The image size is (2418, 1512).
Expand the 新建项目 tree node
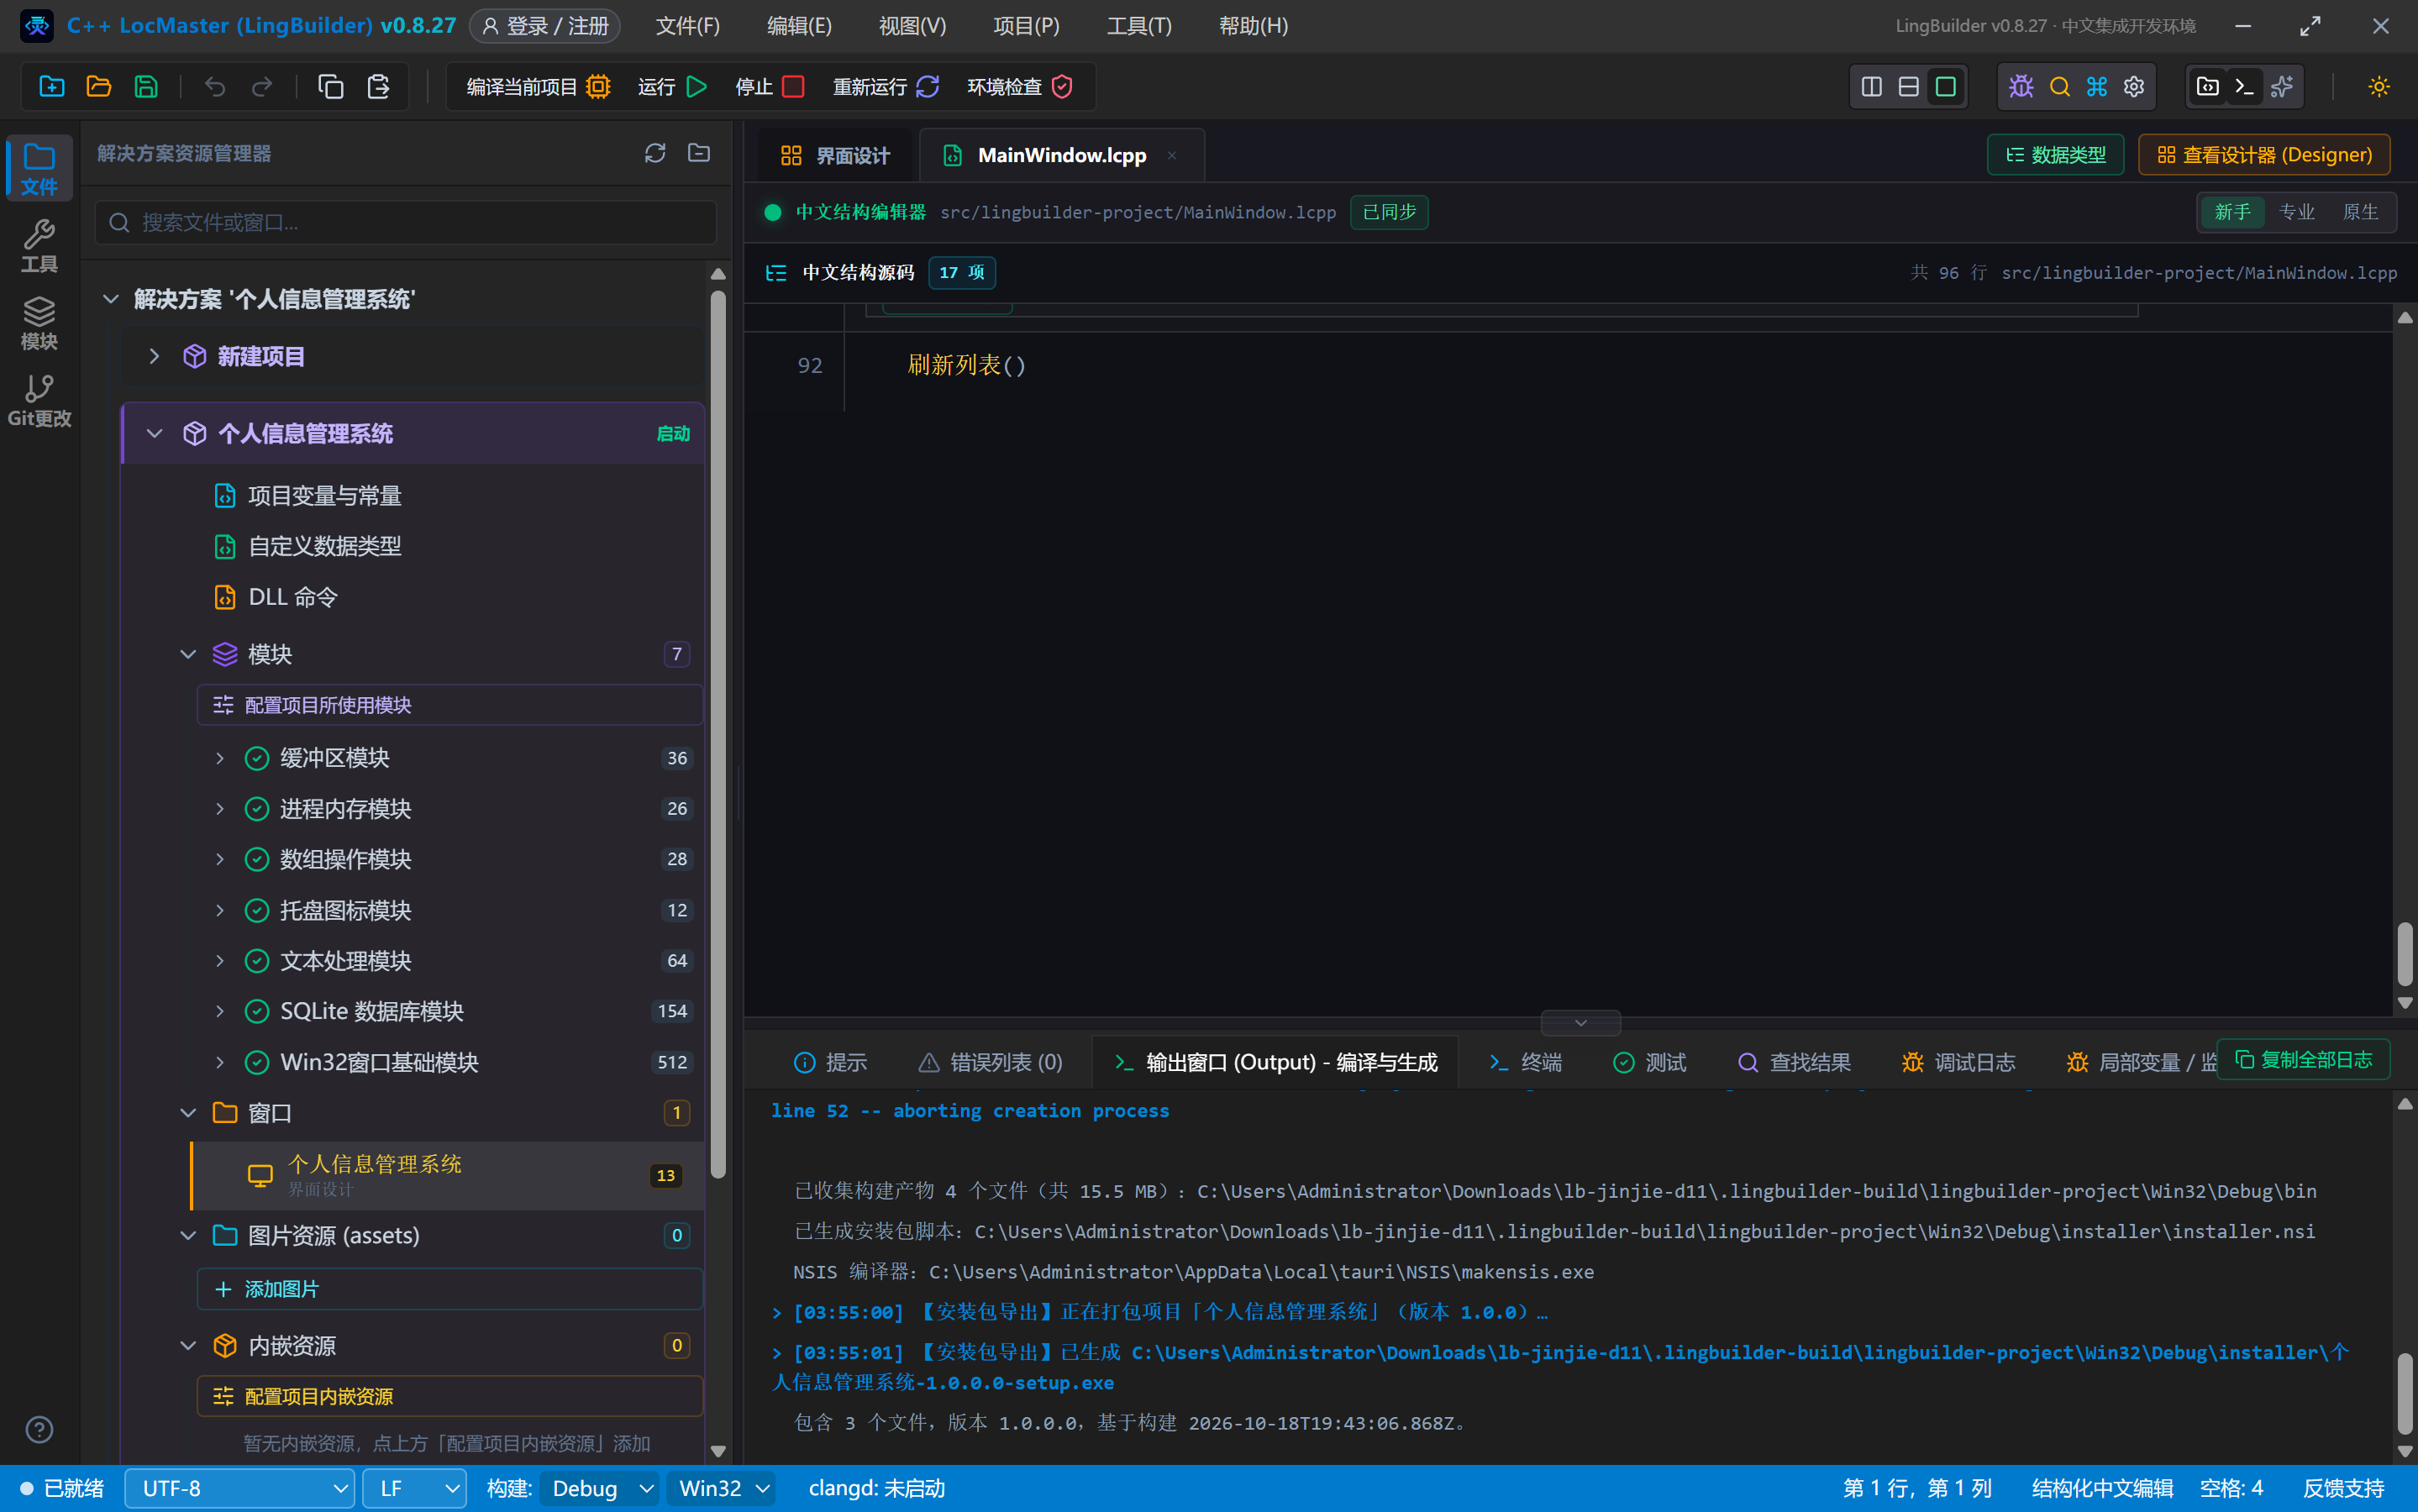154,357
